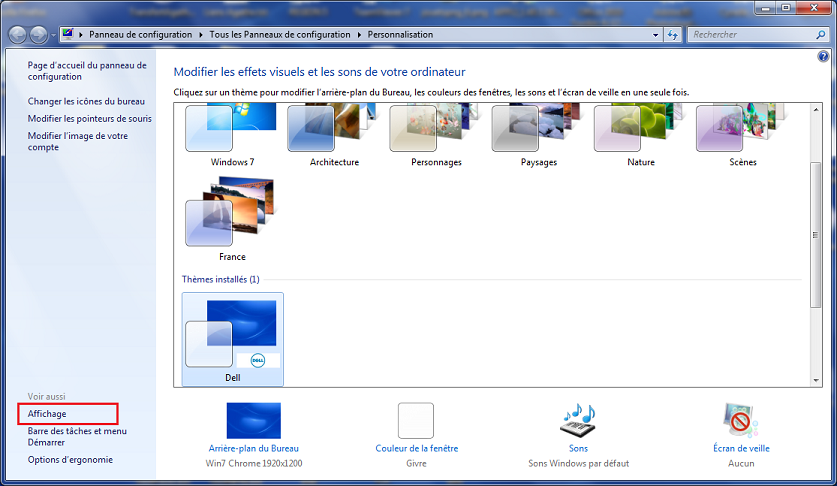Image resolution: width=837 pixels, height=486 pixels.
Task: Expand arrow after 'Tous les Panneaux de configuration'
Action: click(x=359, y=35)
